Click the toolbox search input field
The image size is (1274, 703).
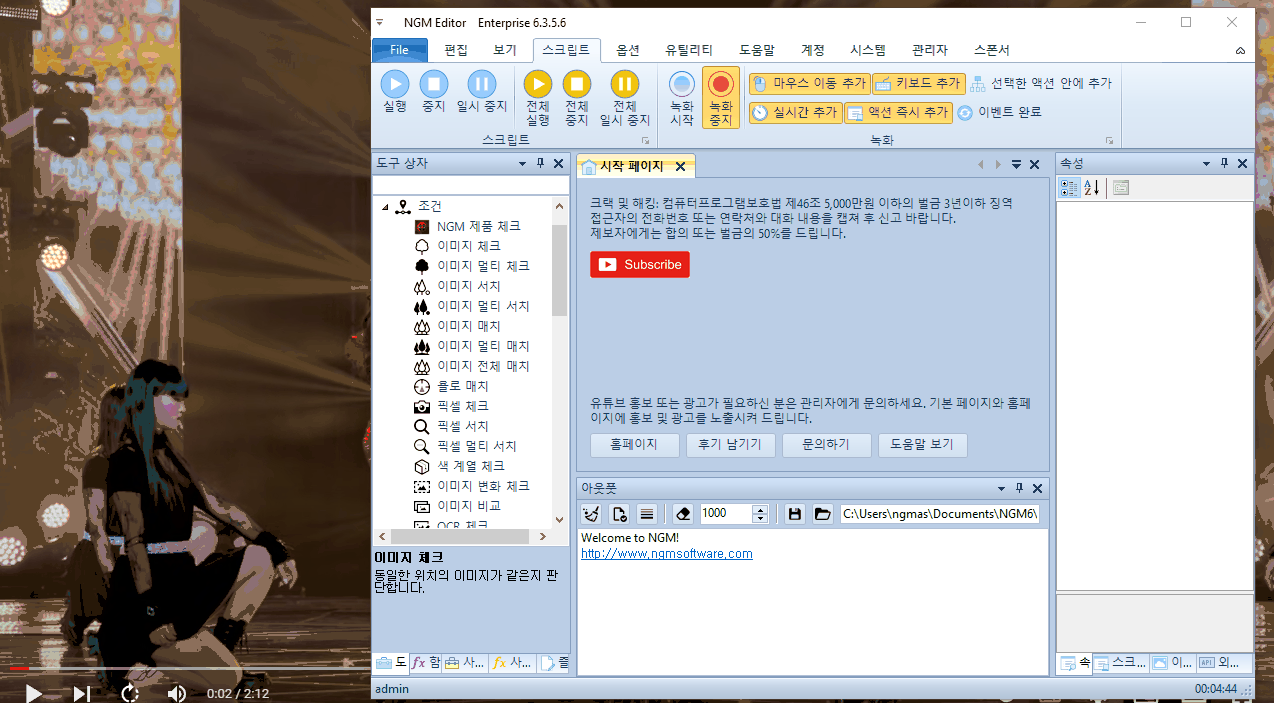pos(471,186)
